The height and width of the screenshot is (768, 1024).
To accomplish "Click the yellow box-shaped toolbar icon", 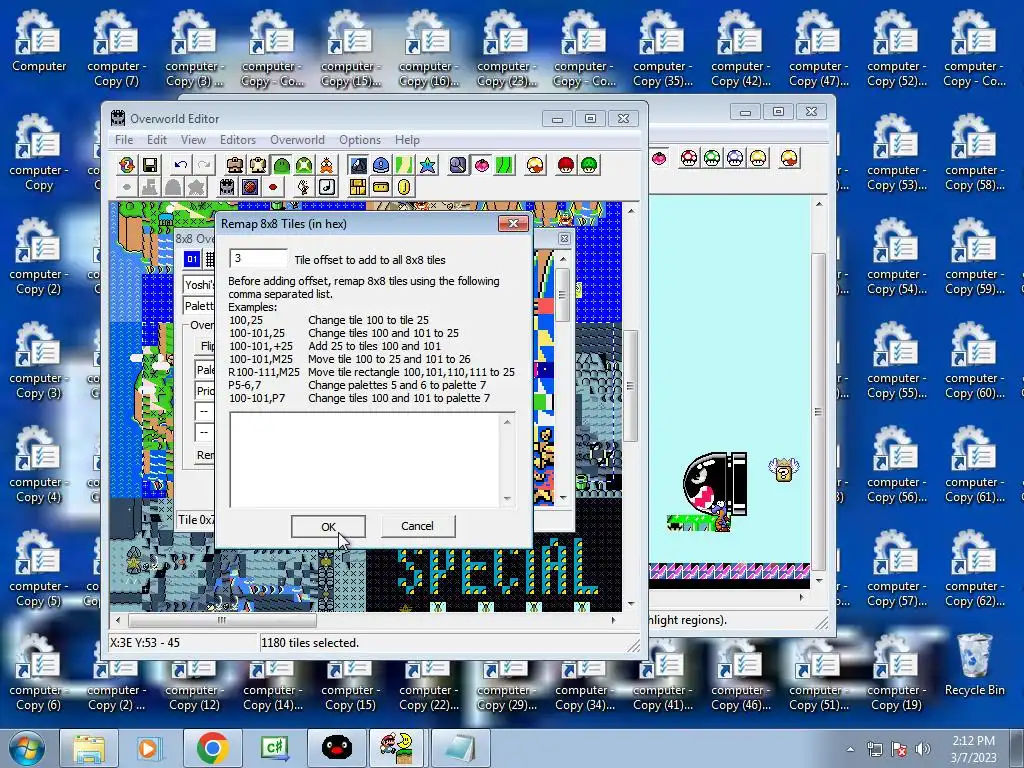I will pyautogui.click(x=381, y=187).
